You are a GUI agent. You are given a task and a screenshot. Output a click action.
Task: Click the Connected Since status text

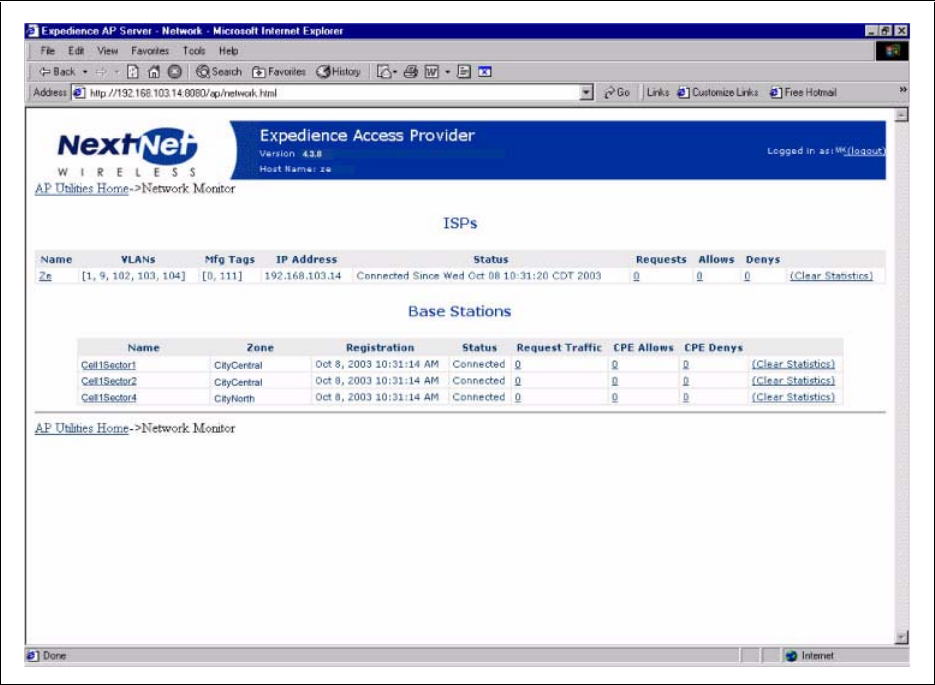pos(479,276)
